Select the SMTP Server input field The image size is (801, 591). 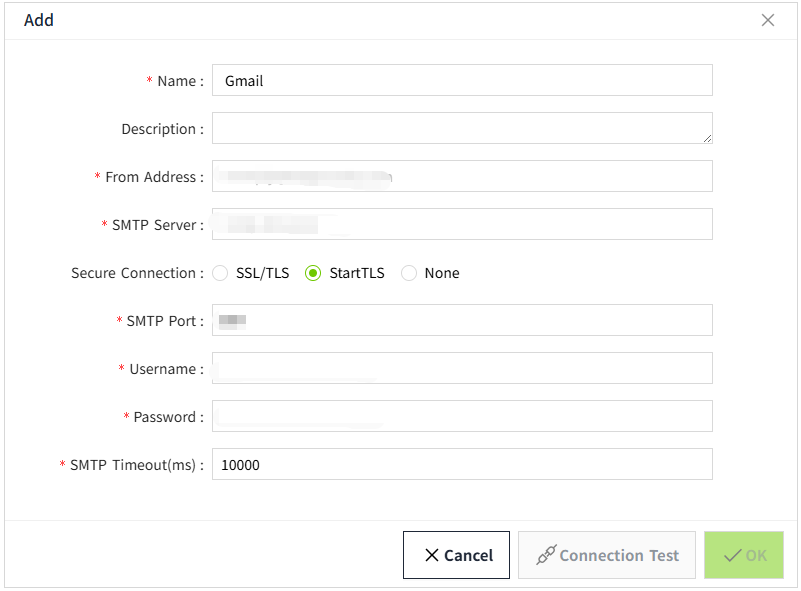pos(461,224)
